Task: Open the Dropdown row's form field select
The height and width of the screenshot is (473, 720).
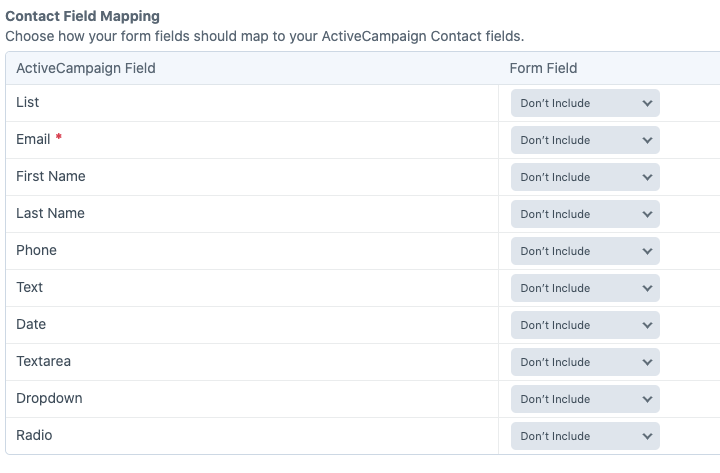Action: (x=585, y=399)
